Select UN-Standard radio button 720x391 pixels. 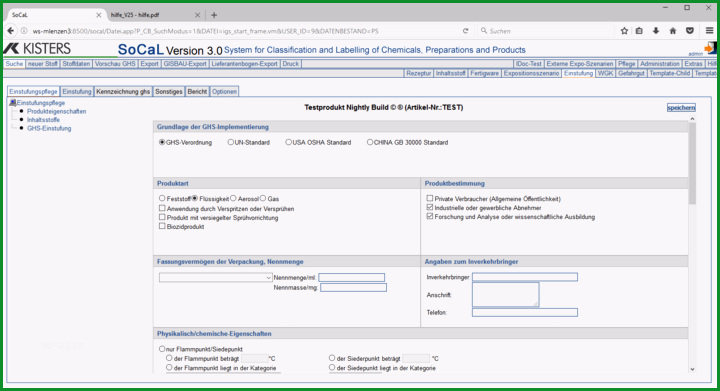pyautogui.click(x=231, y=142)
